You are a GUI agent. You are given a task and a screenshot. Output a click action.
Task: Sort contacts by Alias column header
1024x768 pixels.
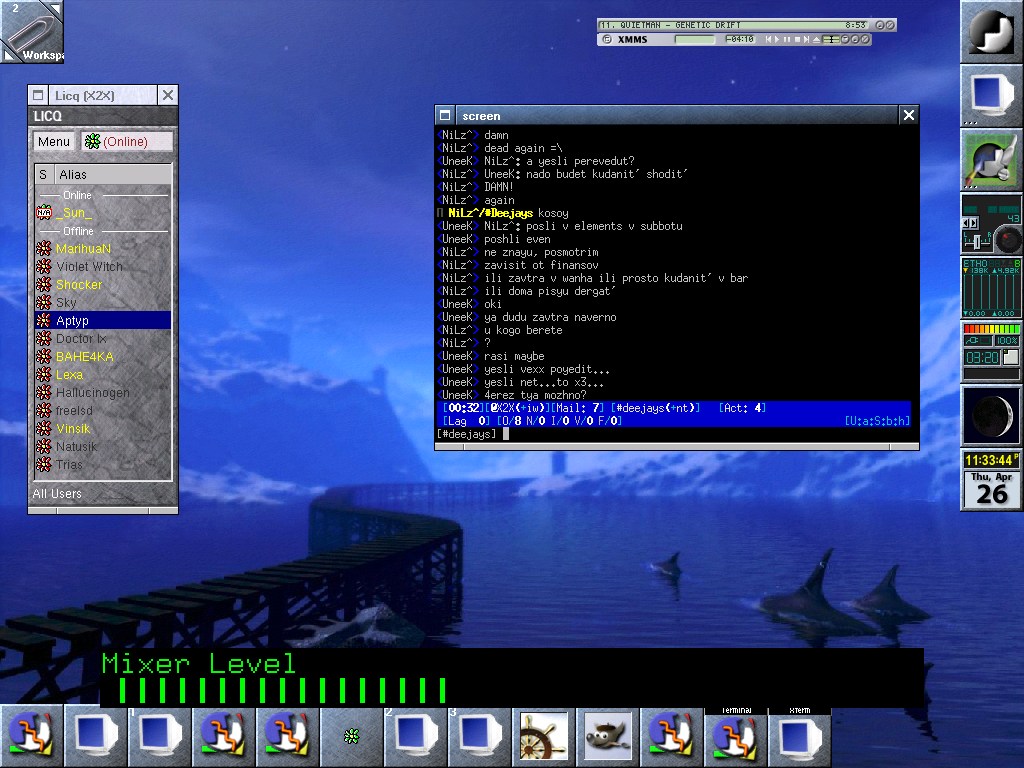point(112,174)
